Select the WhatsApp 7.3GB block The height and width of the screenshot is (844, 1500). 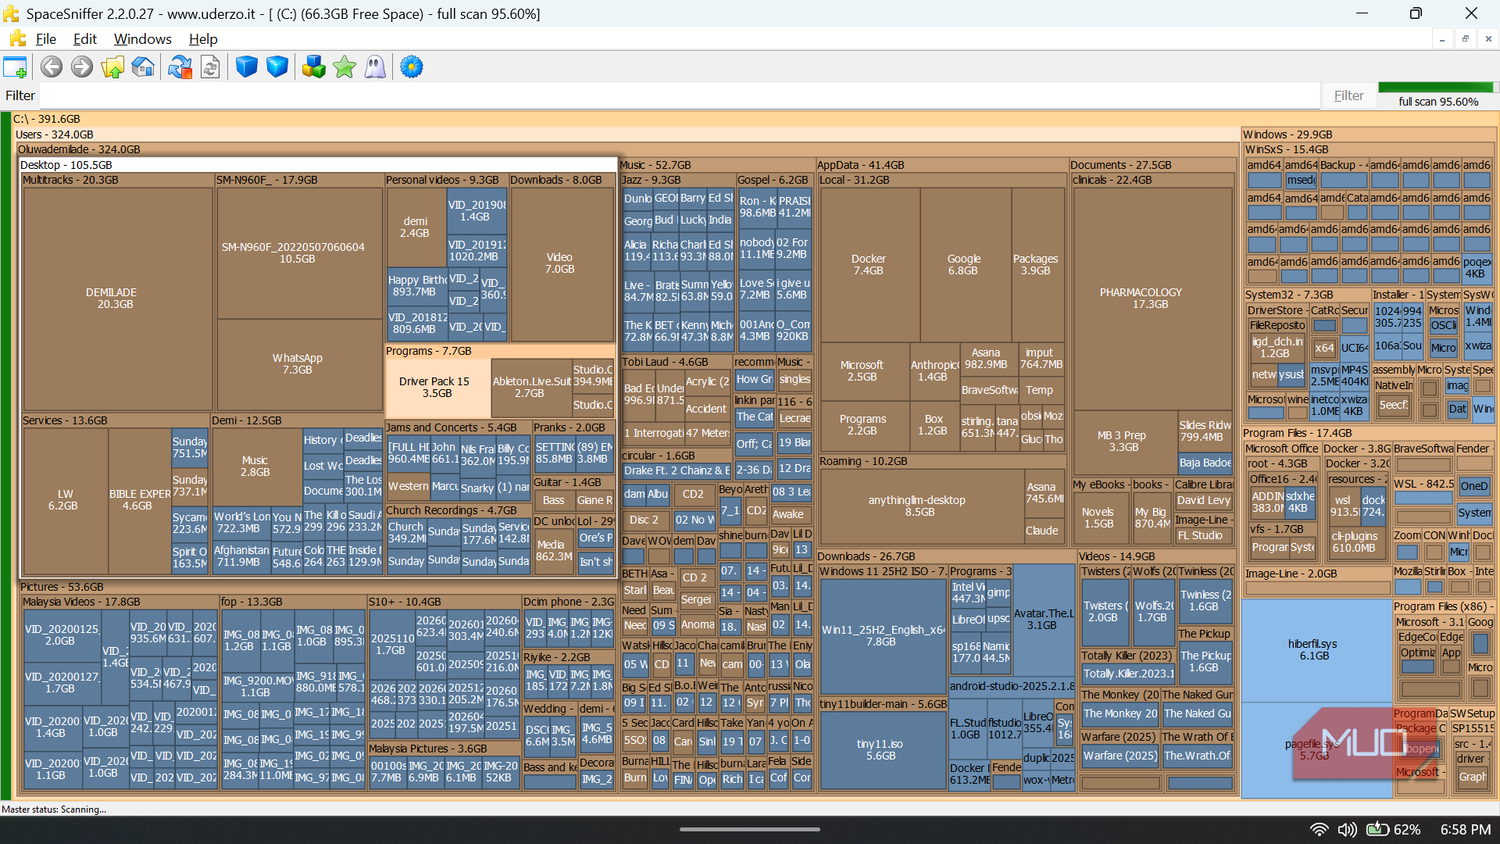pyautogui.click(x=298, y=364)
